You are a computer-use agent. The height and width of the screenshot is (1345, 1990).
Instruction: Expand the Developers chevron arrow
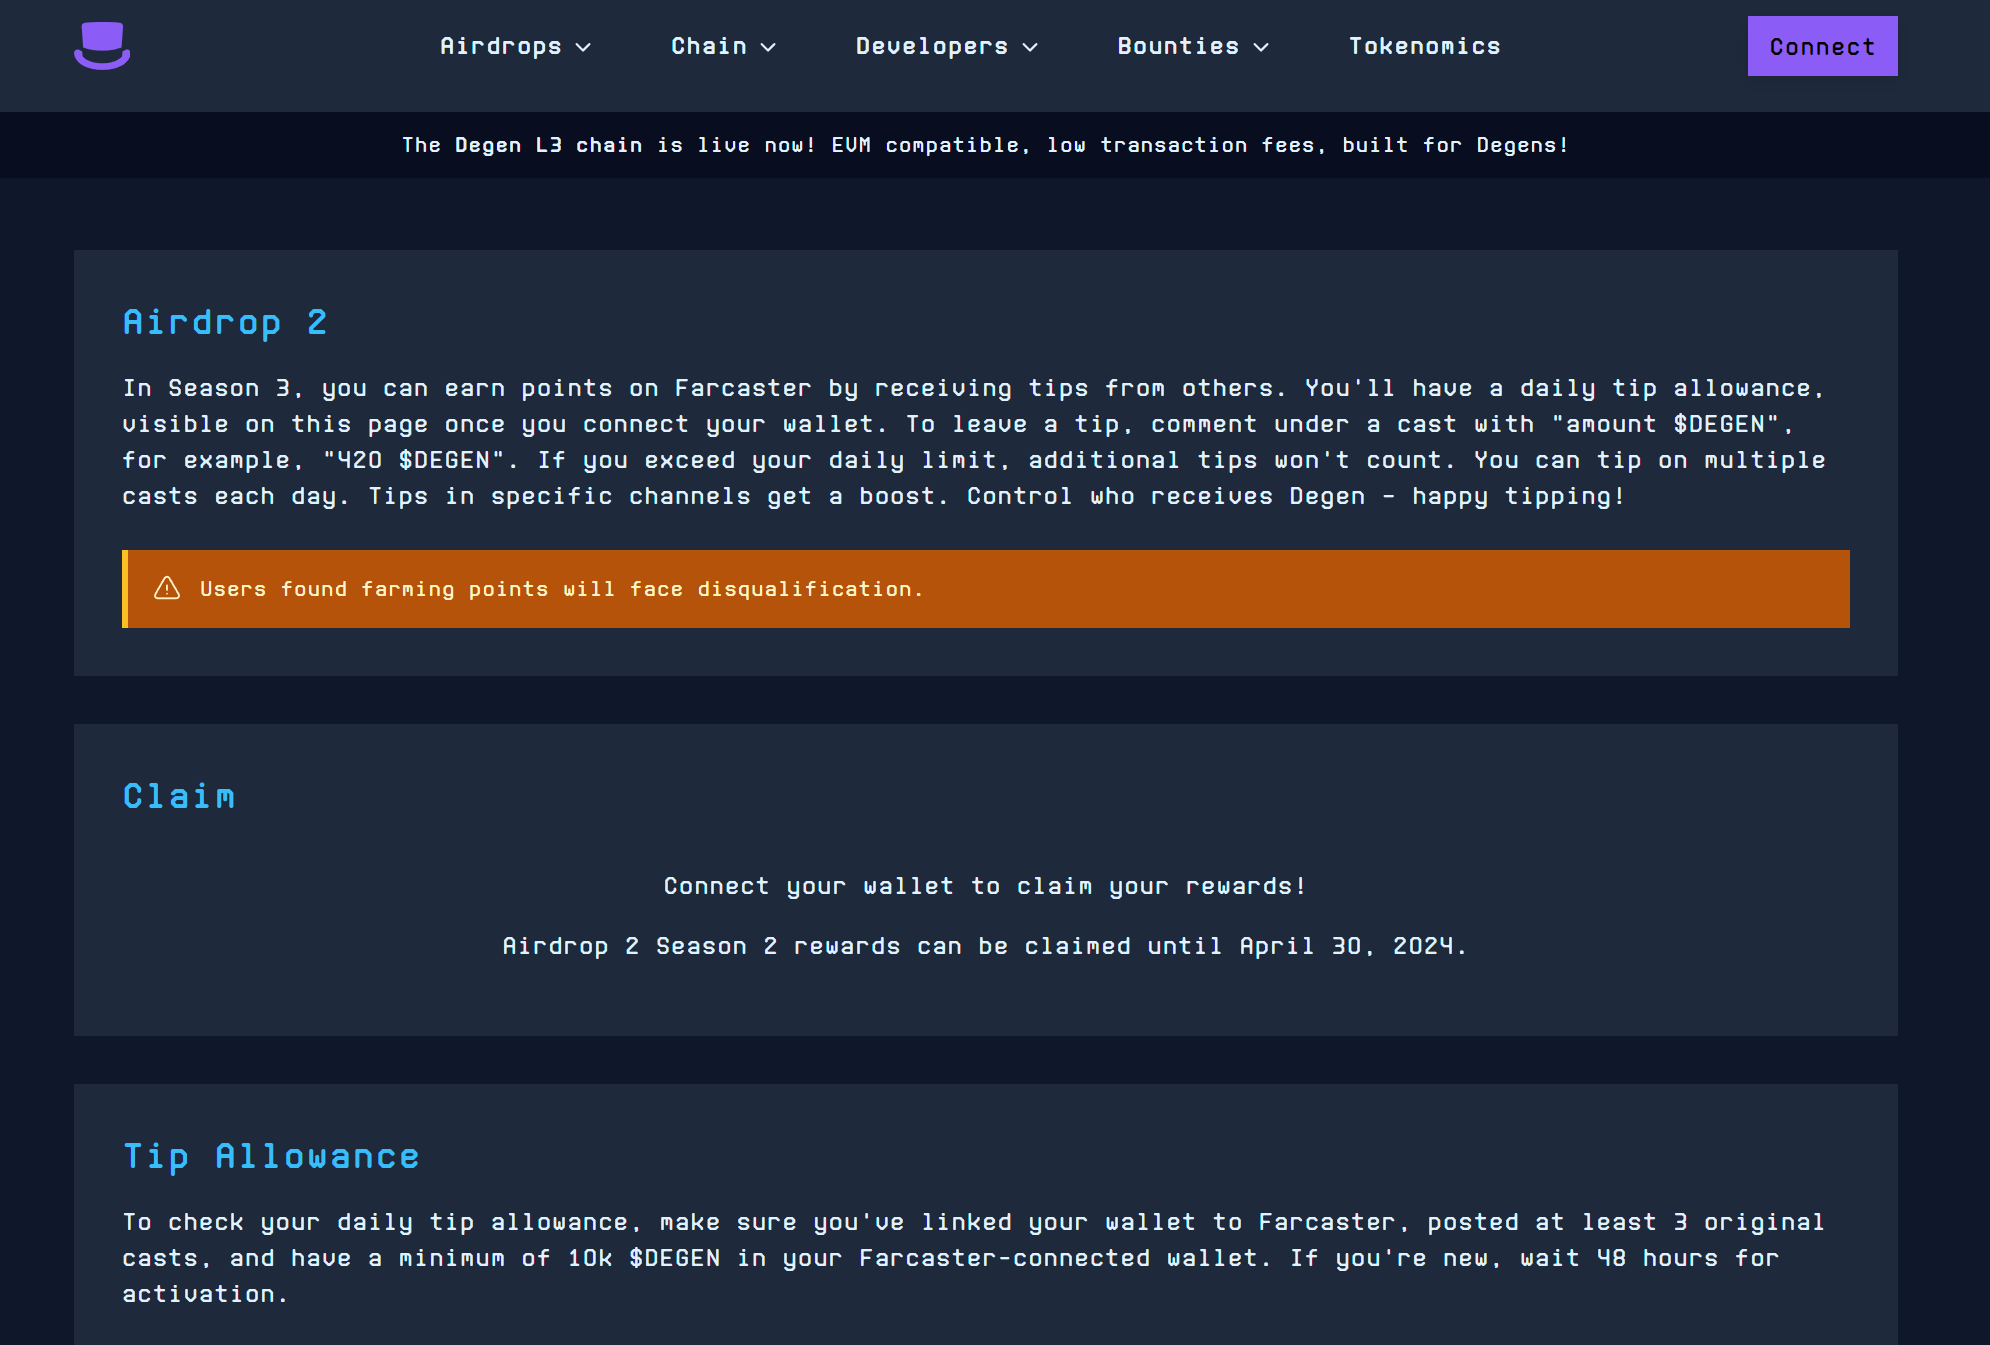click(x=1030, y=47)
